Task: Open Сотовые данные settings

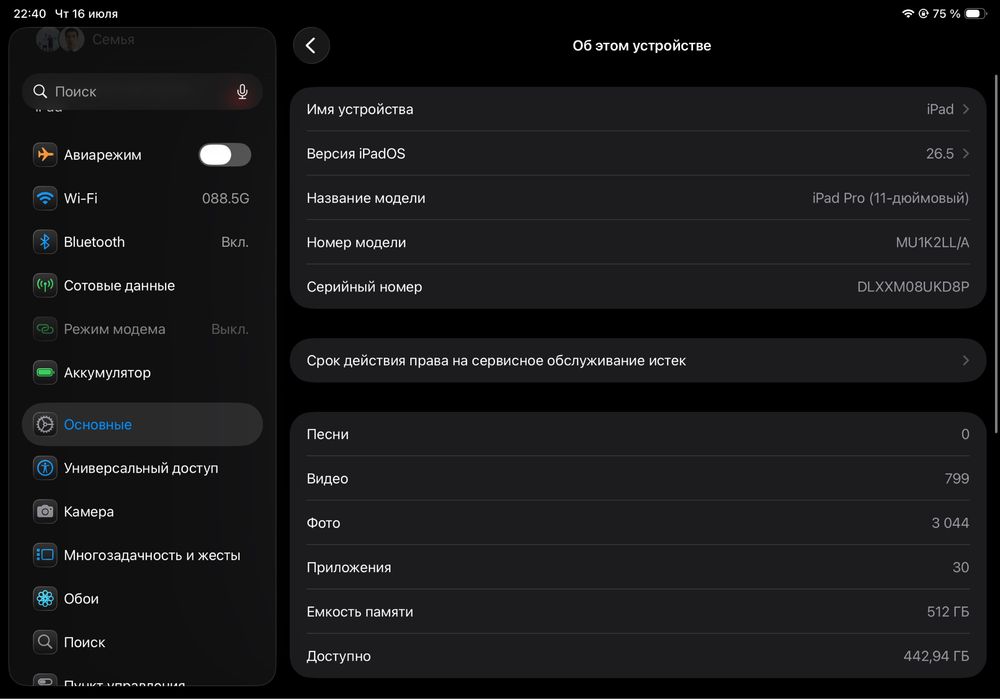Action: [x=142, y=285]
